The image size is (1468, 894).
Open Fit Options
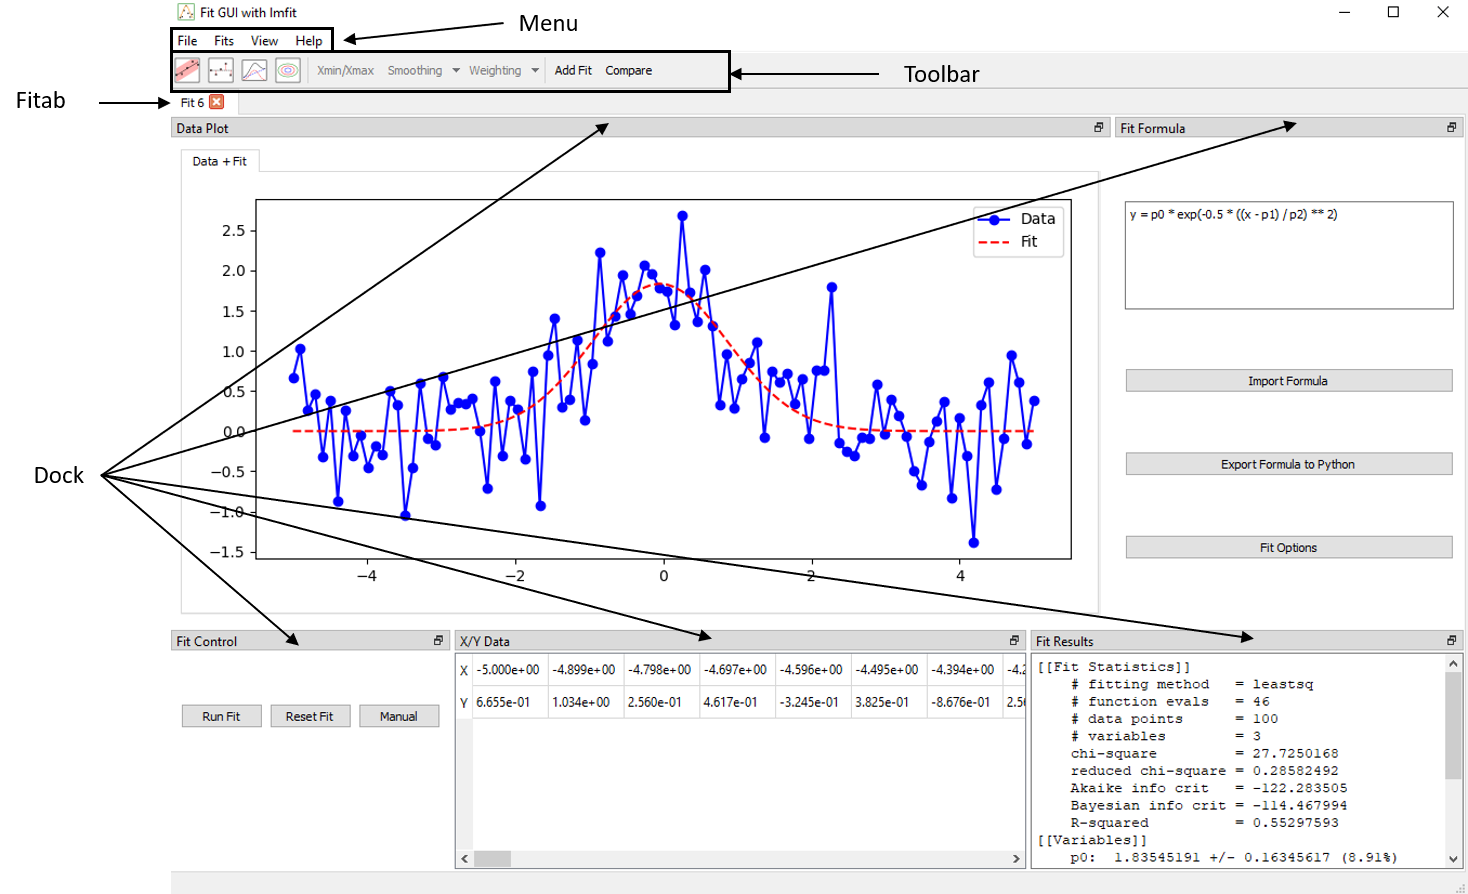(x=1288, y=547)
